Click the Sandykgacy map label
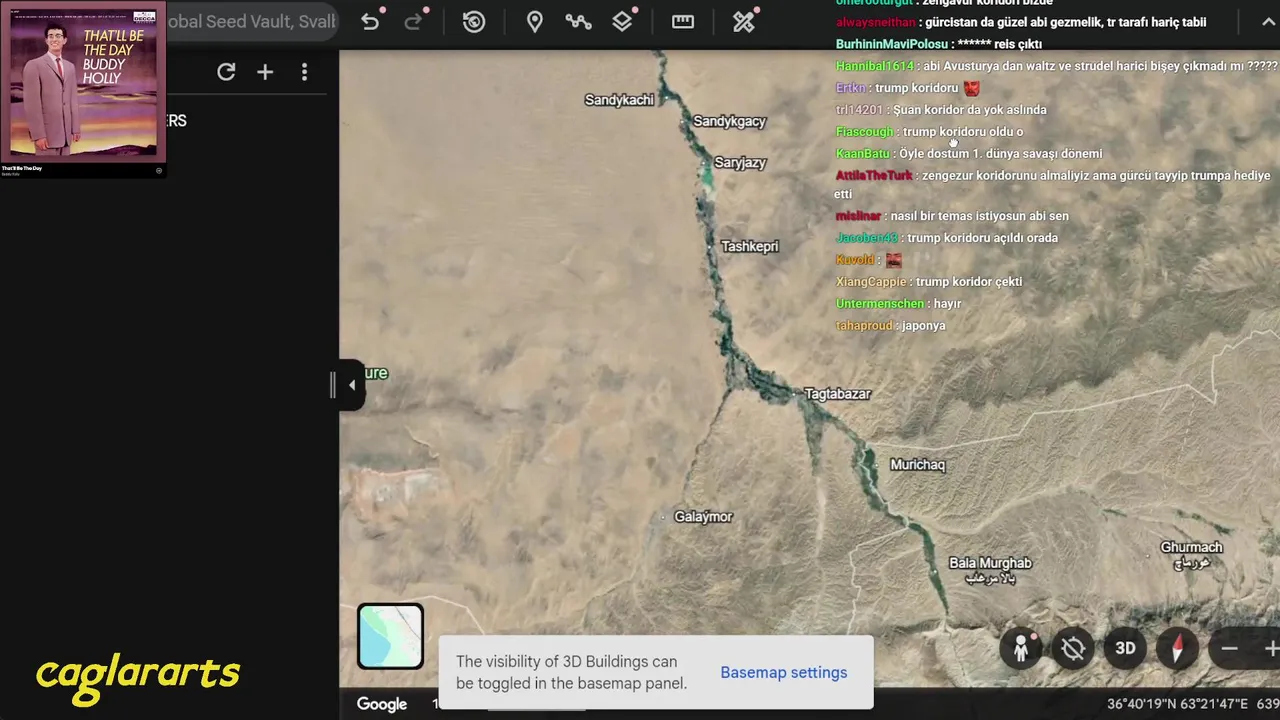Screen dimensions: 1280x720 729,121
